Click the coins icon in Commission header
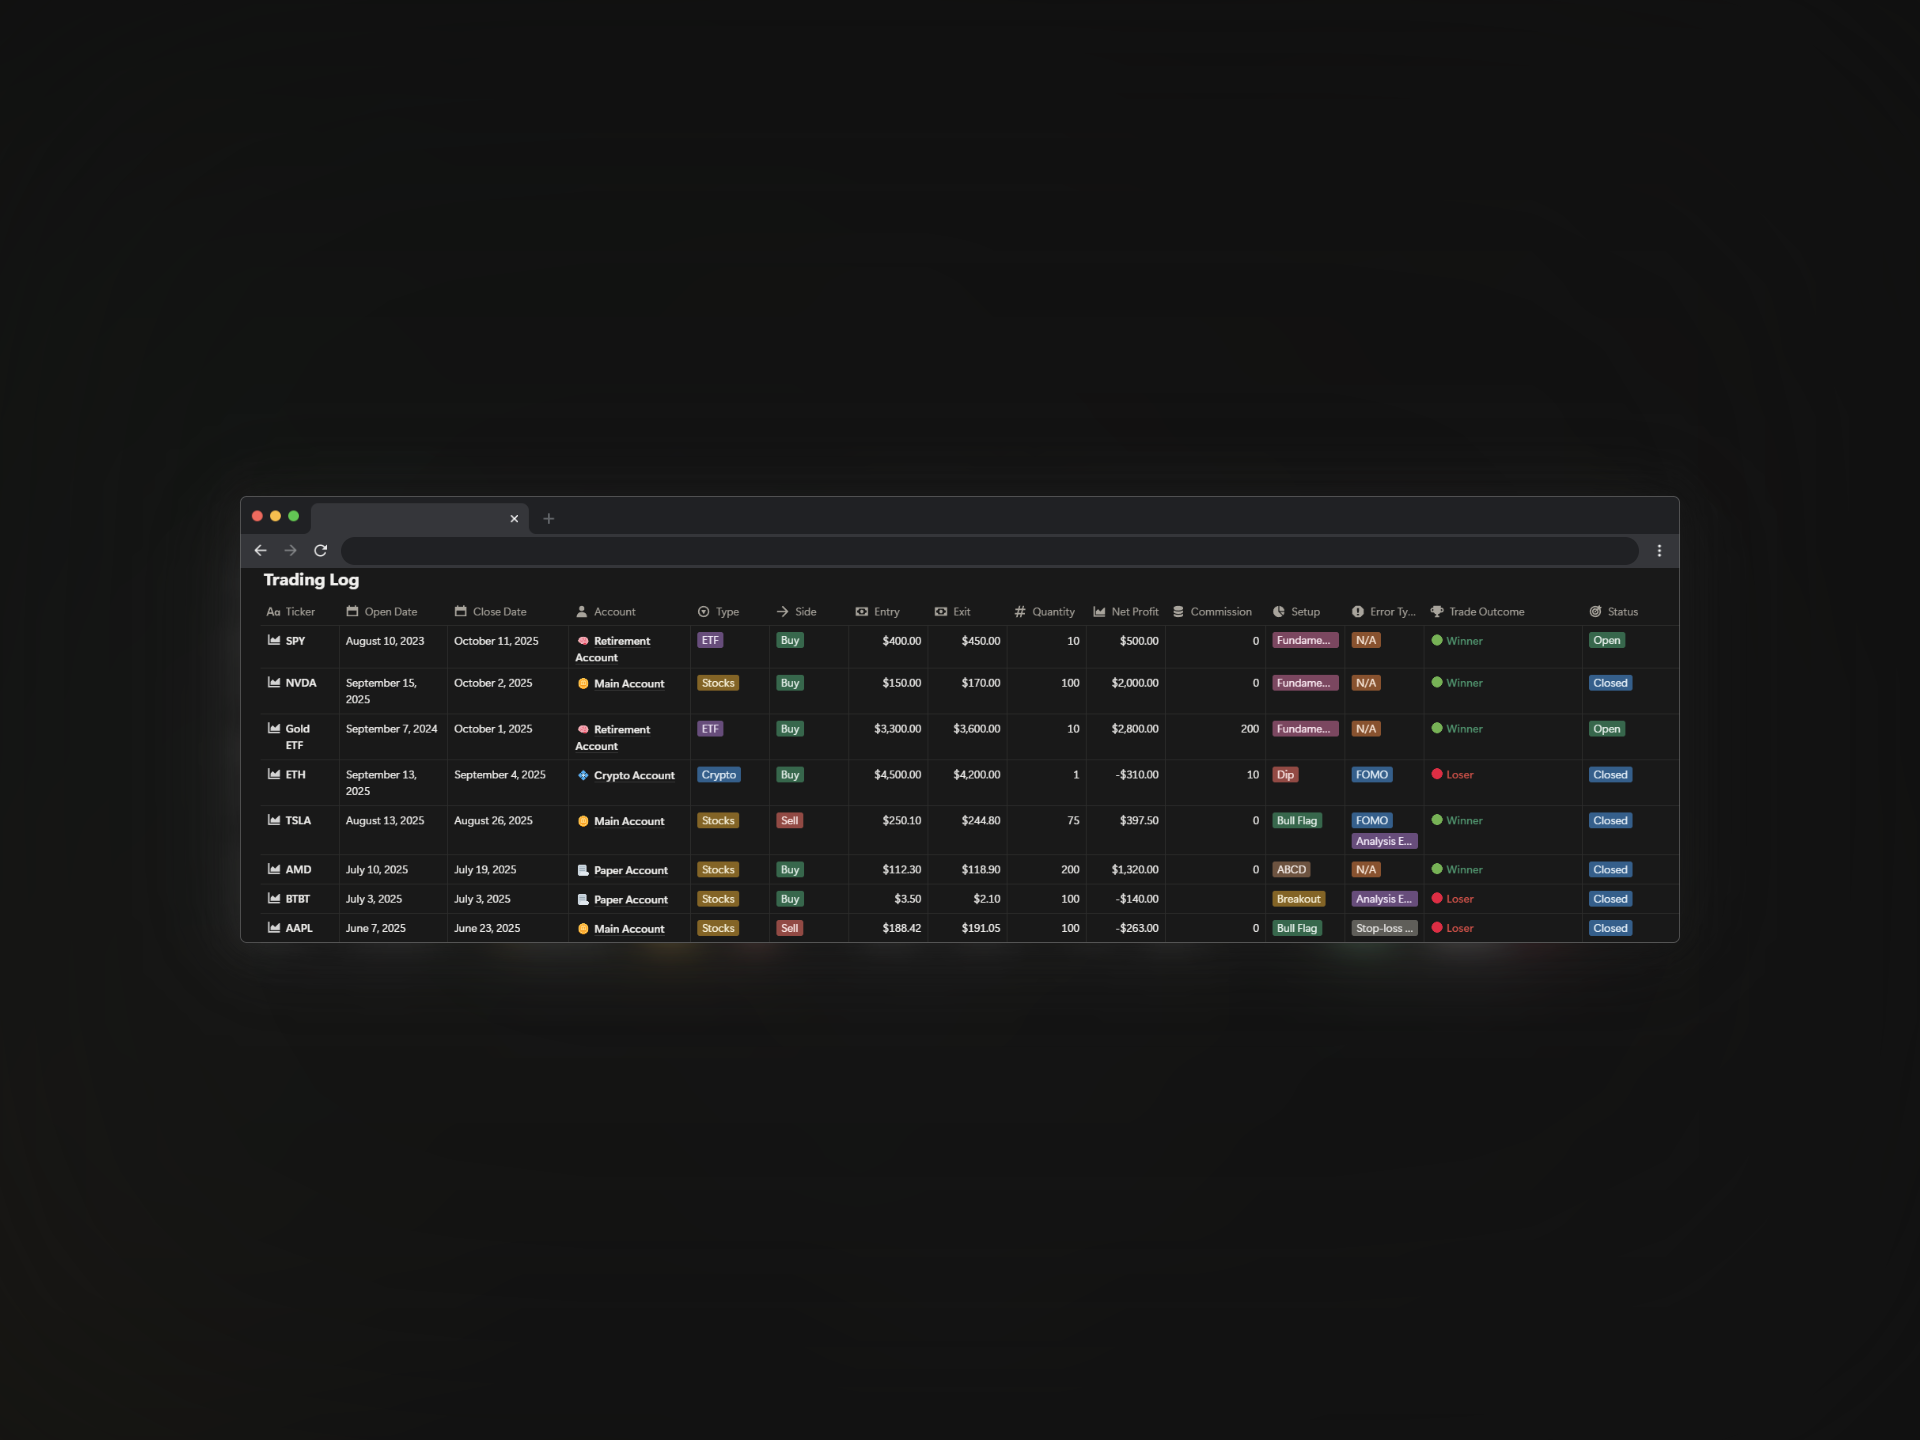Screen dimensions: 1920x1440 click(x=1178, y=611)
